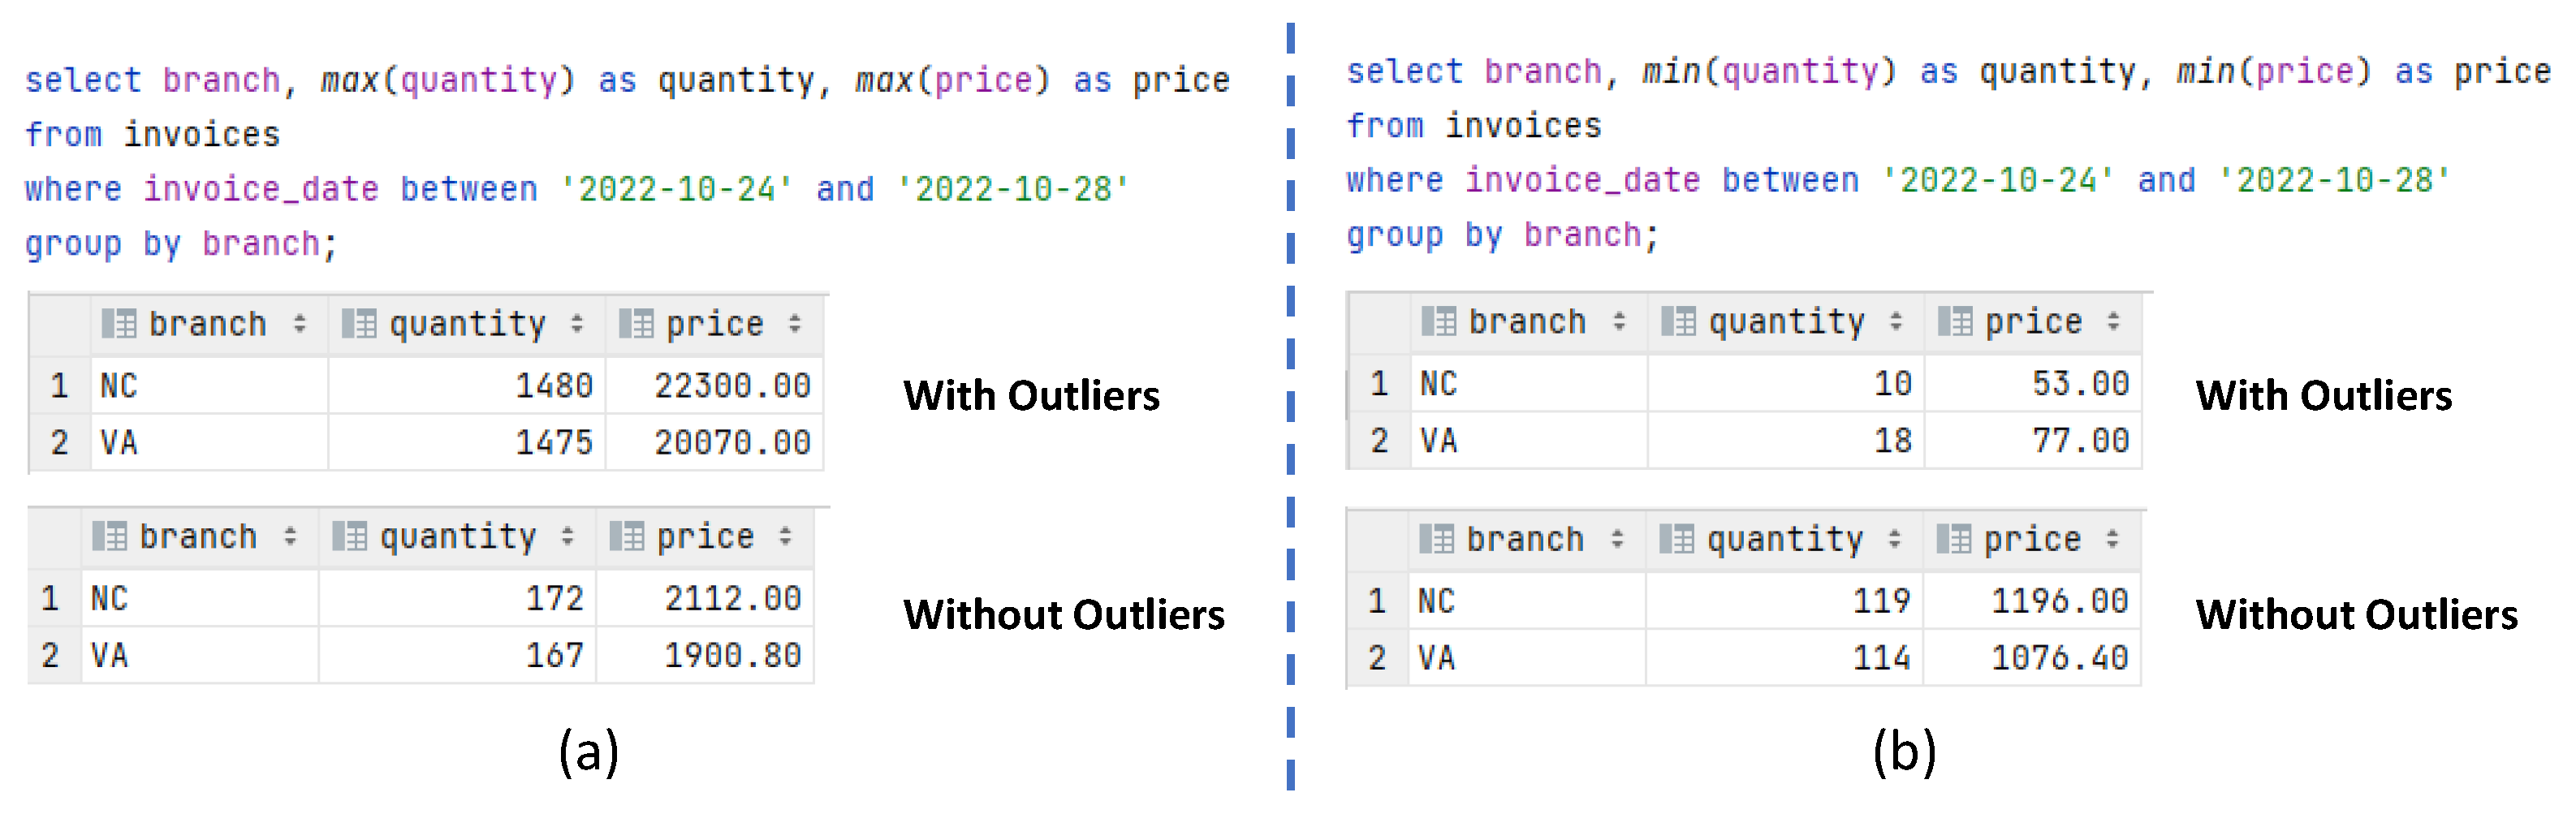The width and height of the screenshot is (2576, 814).
Task: Sort quantity arrows in min Without Outliers table
Action: click(x=1894, y=540)
